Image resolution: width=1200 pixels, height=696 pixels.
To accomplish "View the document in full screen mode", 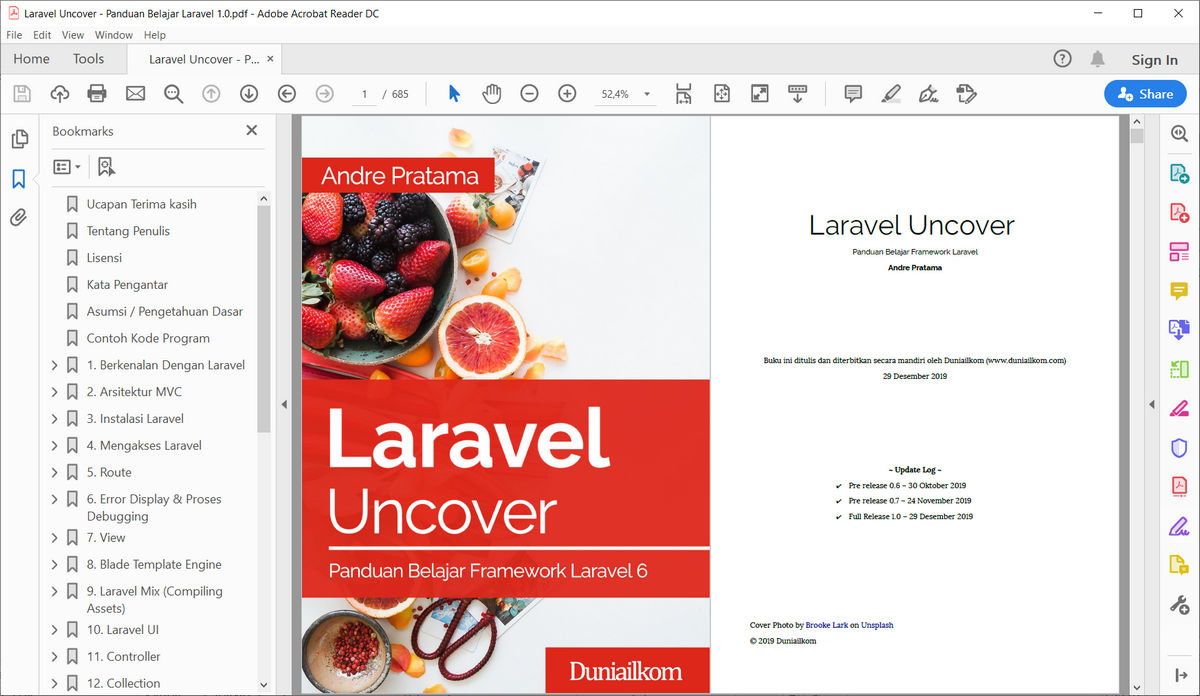I will tap(760, 94).
